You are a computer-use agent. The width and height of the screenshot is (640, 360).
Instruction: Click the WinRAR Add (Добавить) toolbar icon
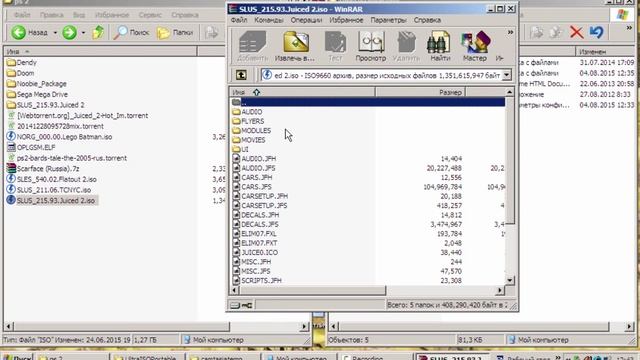[x=253, y=46]
